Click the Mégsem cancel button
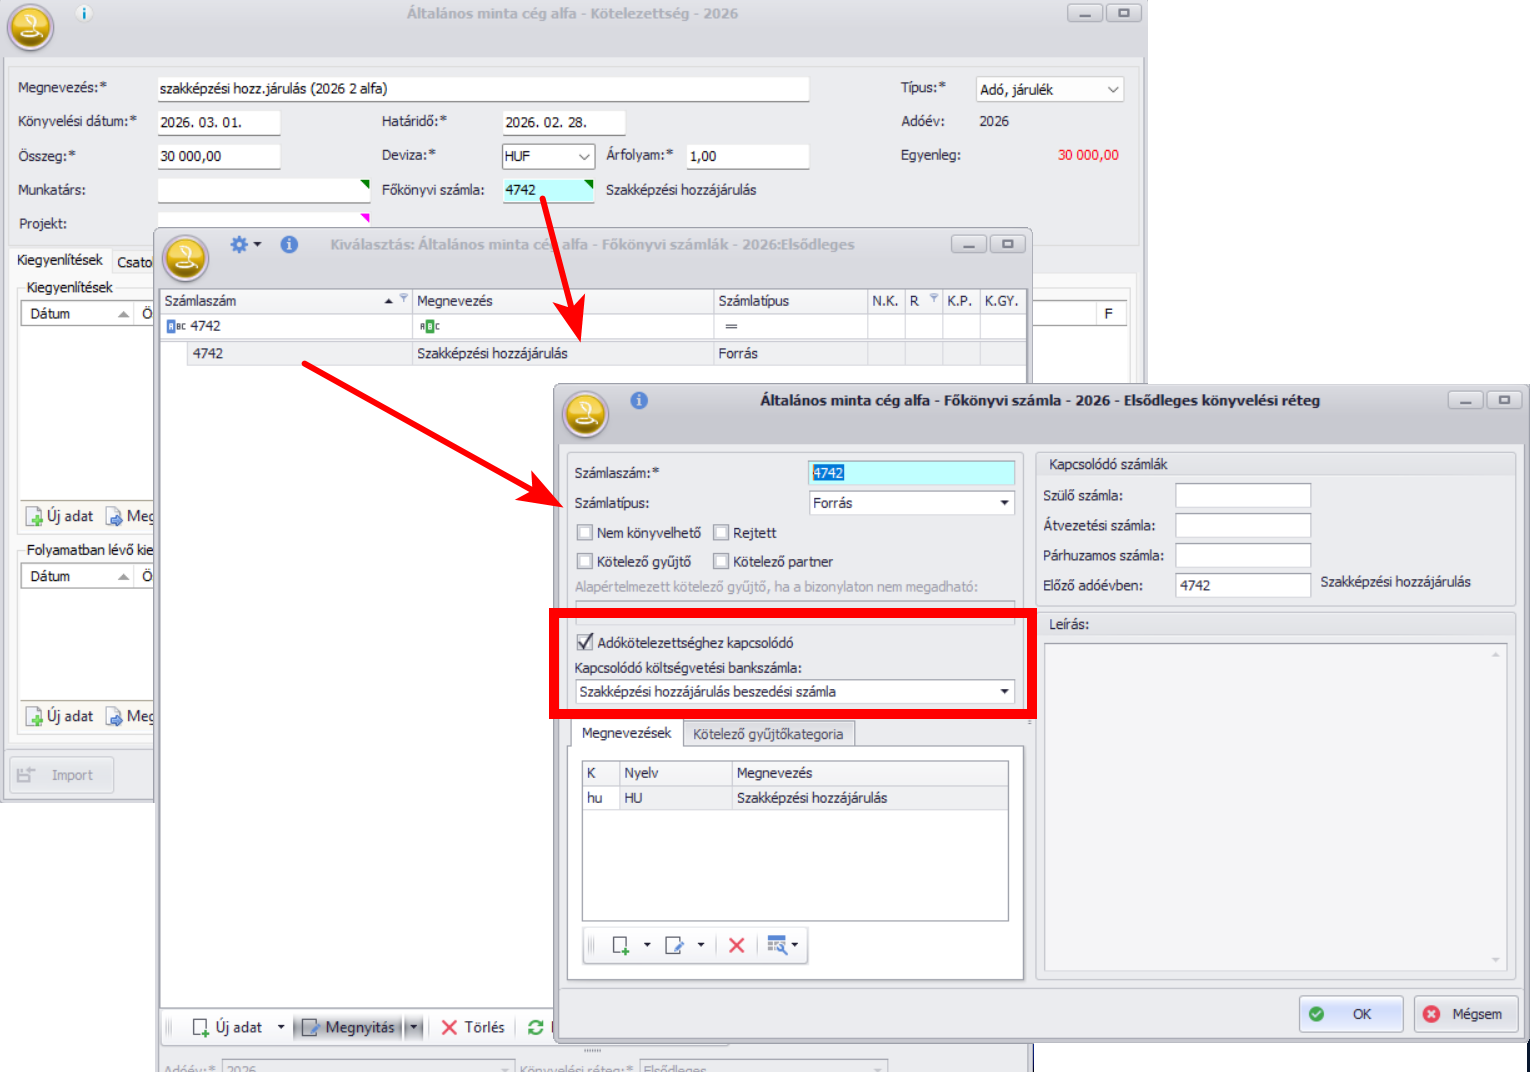Image resolution: width=1530 pixels, height=1072 pixels. click(x=1463, y=1014)
